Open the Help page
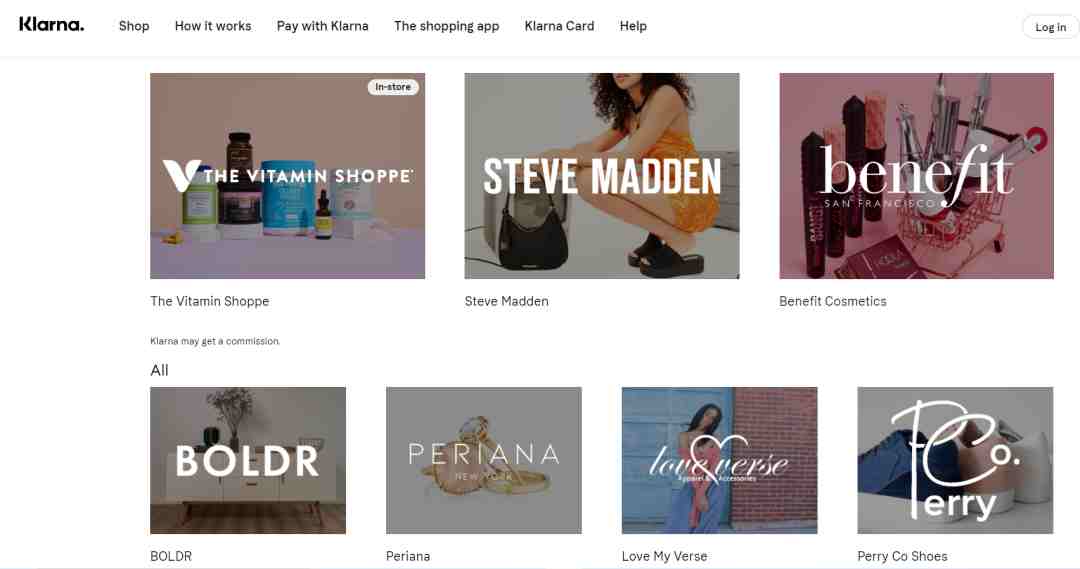 pyautogui.click(x=633, y=26)
